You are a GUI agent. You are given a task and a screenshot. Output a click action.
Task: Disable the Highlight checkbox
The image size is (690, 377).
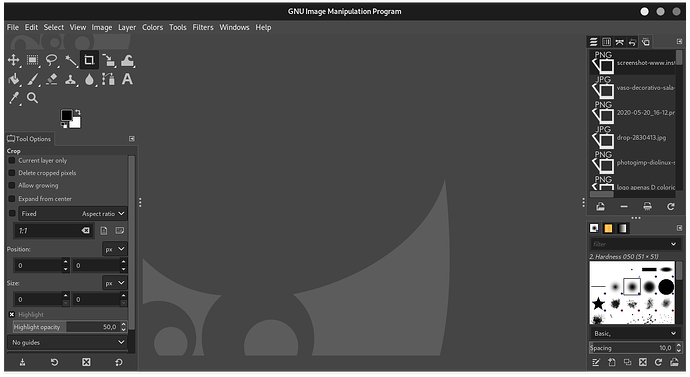coord(12,315)
